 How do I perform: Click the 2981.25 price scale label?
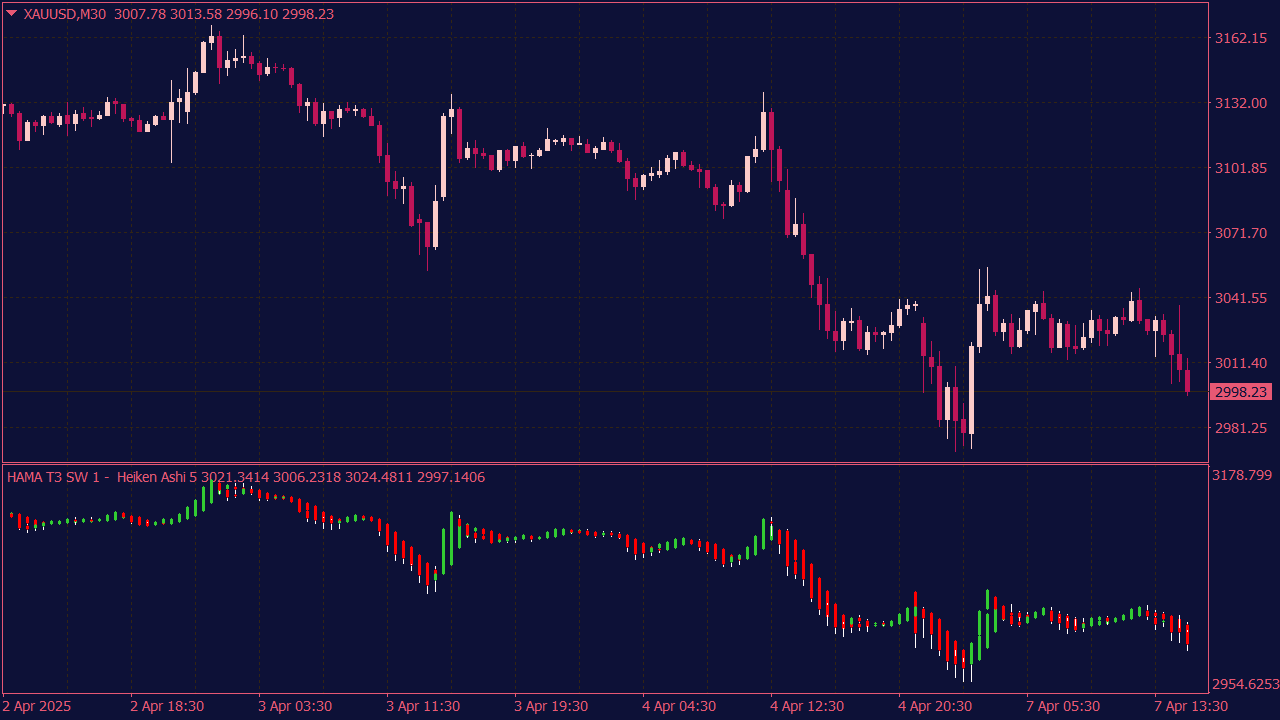tap(1240, 428)
